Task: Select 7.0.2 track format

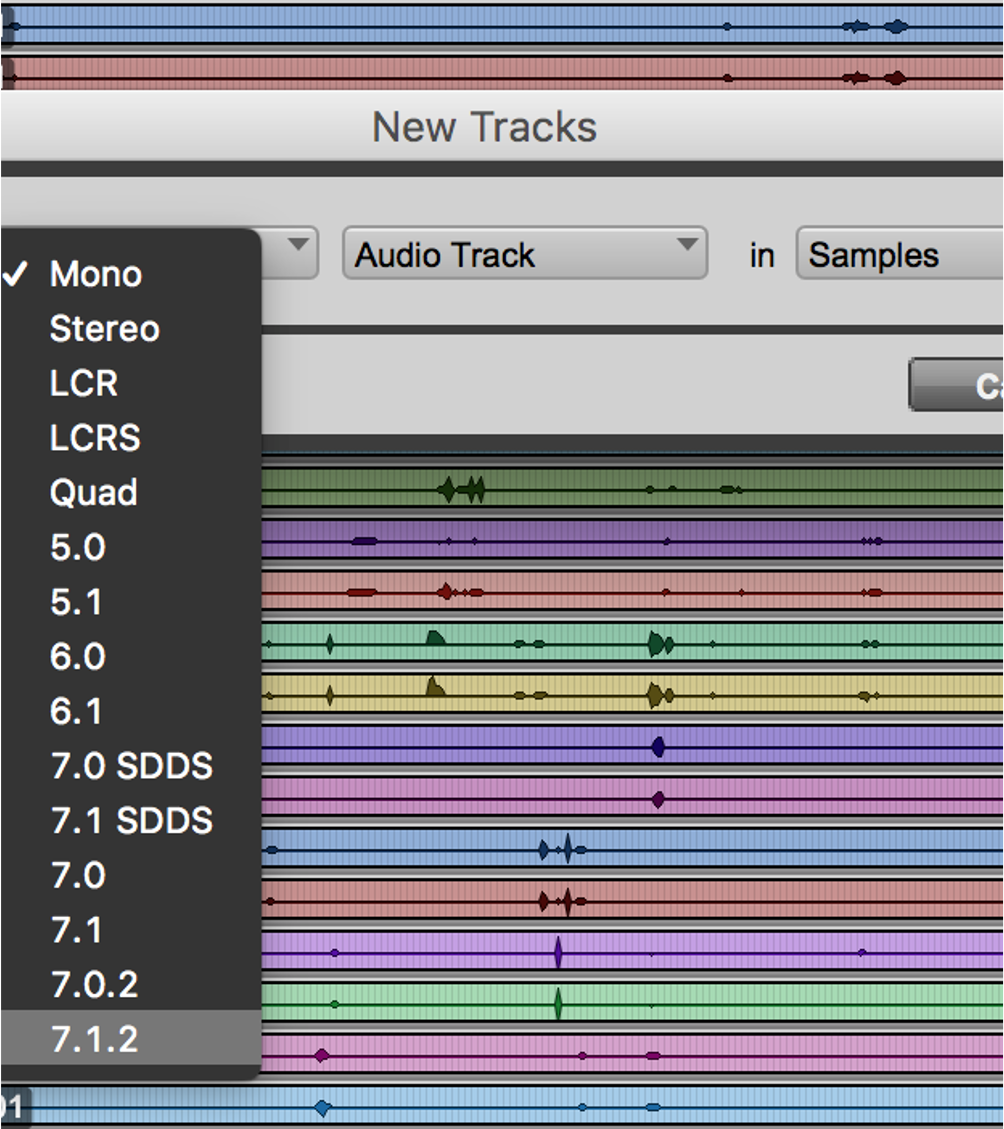Action: 94,985
